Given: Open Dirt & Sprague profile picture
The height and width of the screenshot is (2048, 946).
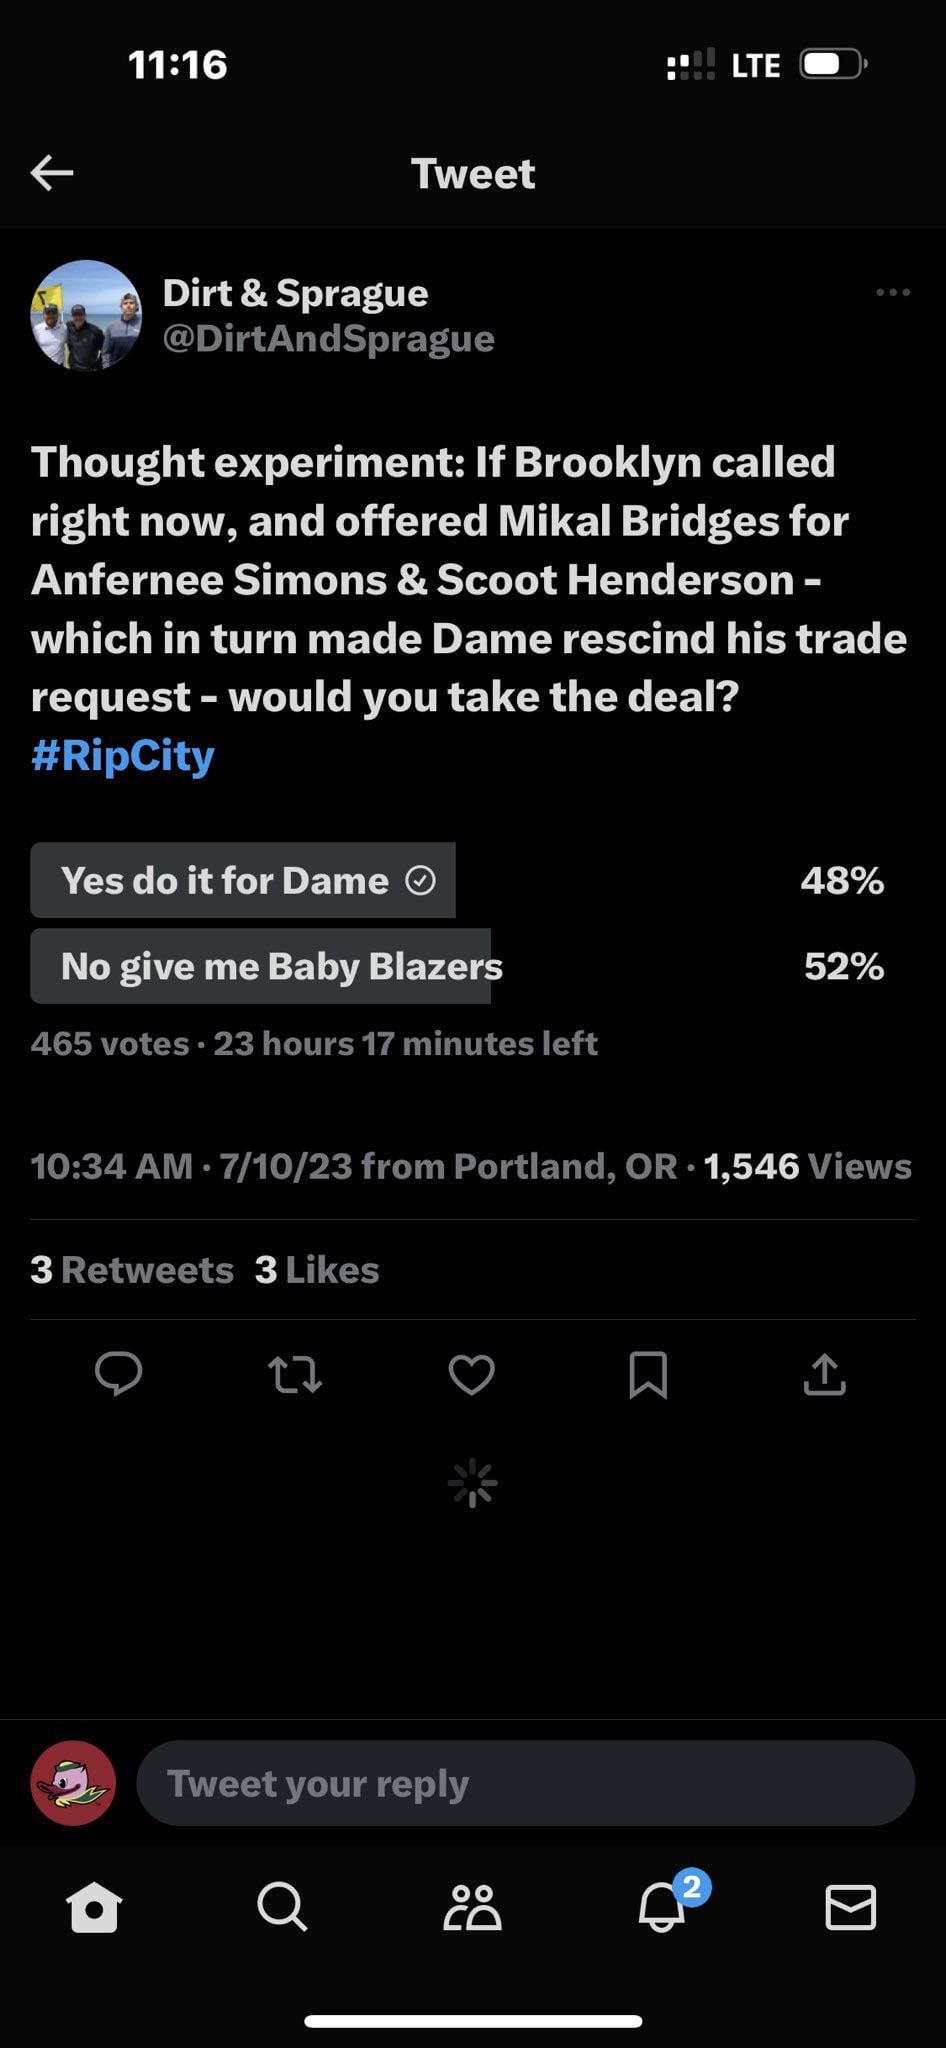Looking at the screenshot, I should (86, 315).
